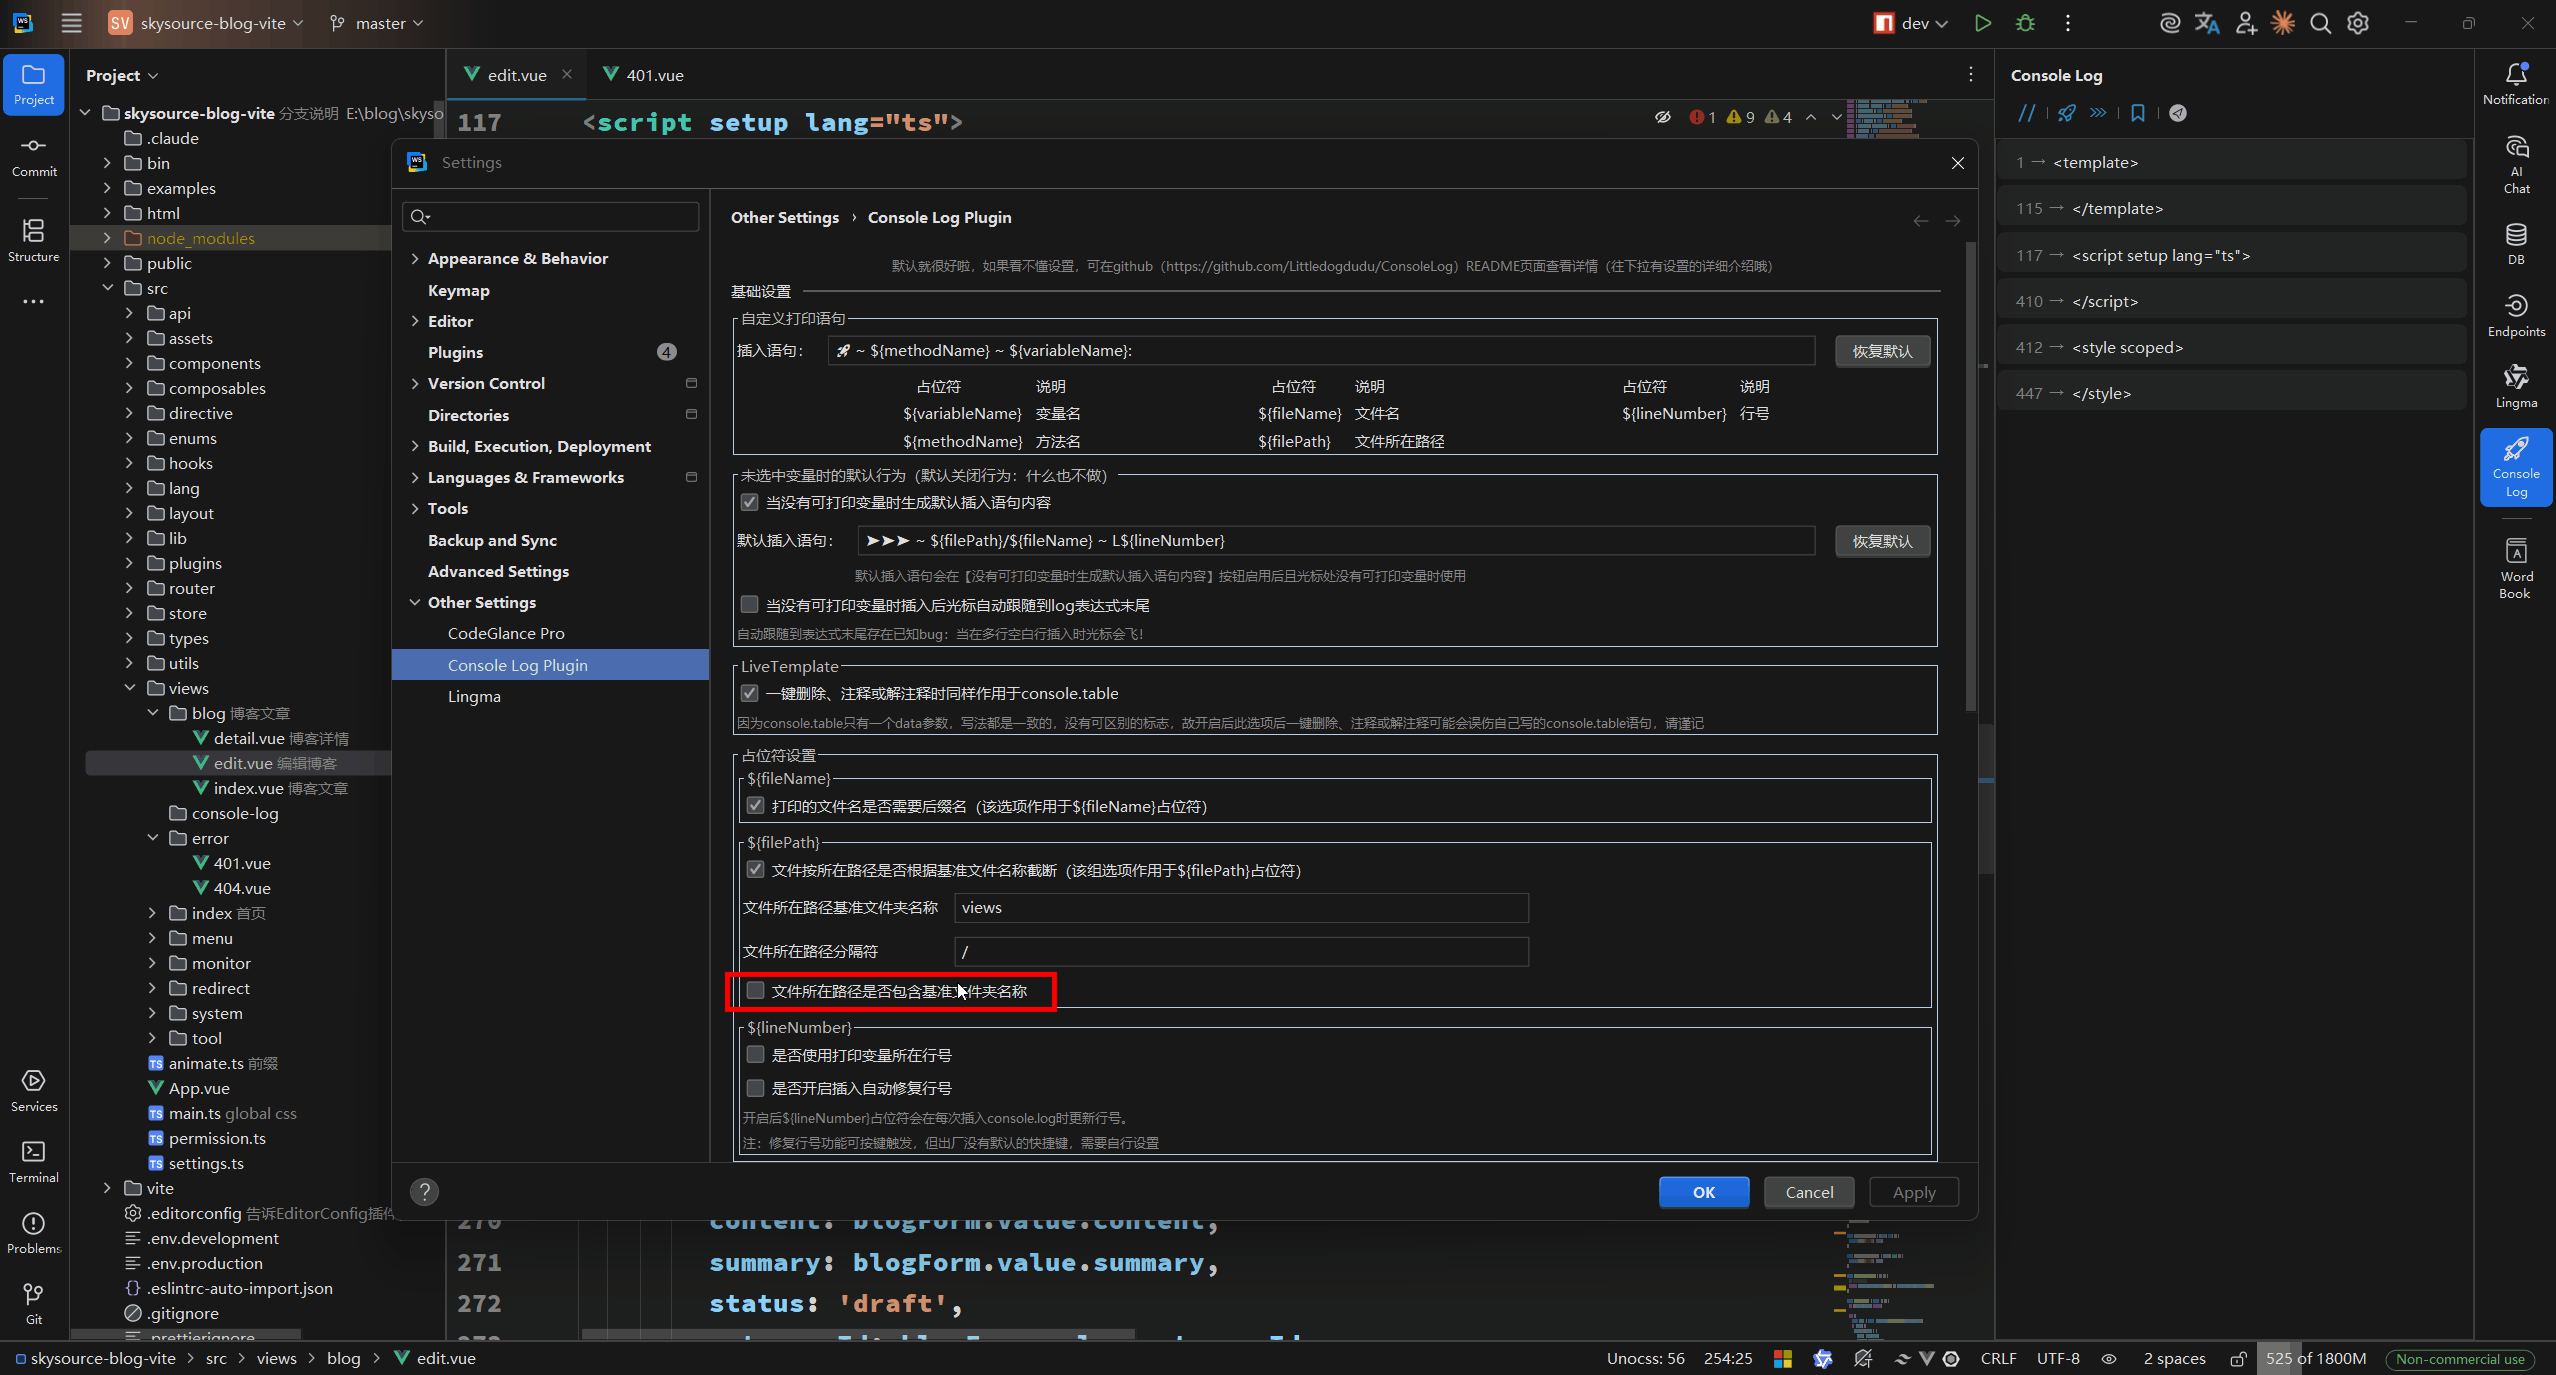2556x1375 pixels.
Task: Start debugging the dev configuration
Action: point(2025,23)
